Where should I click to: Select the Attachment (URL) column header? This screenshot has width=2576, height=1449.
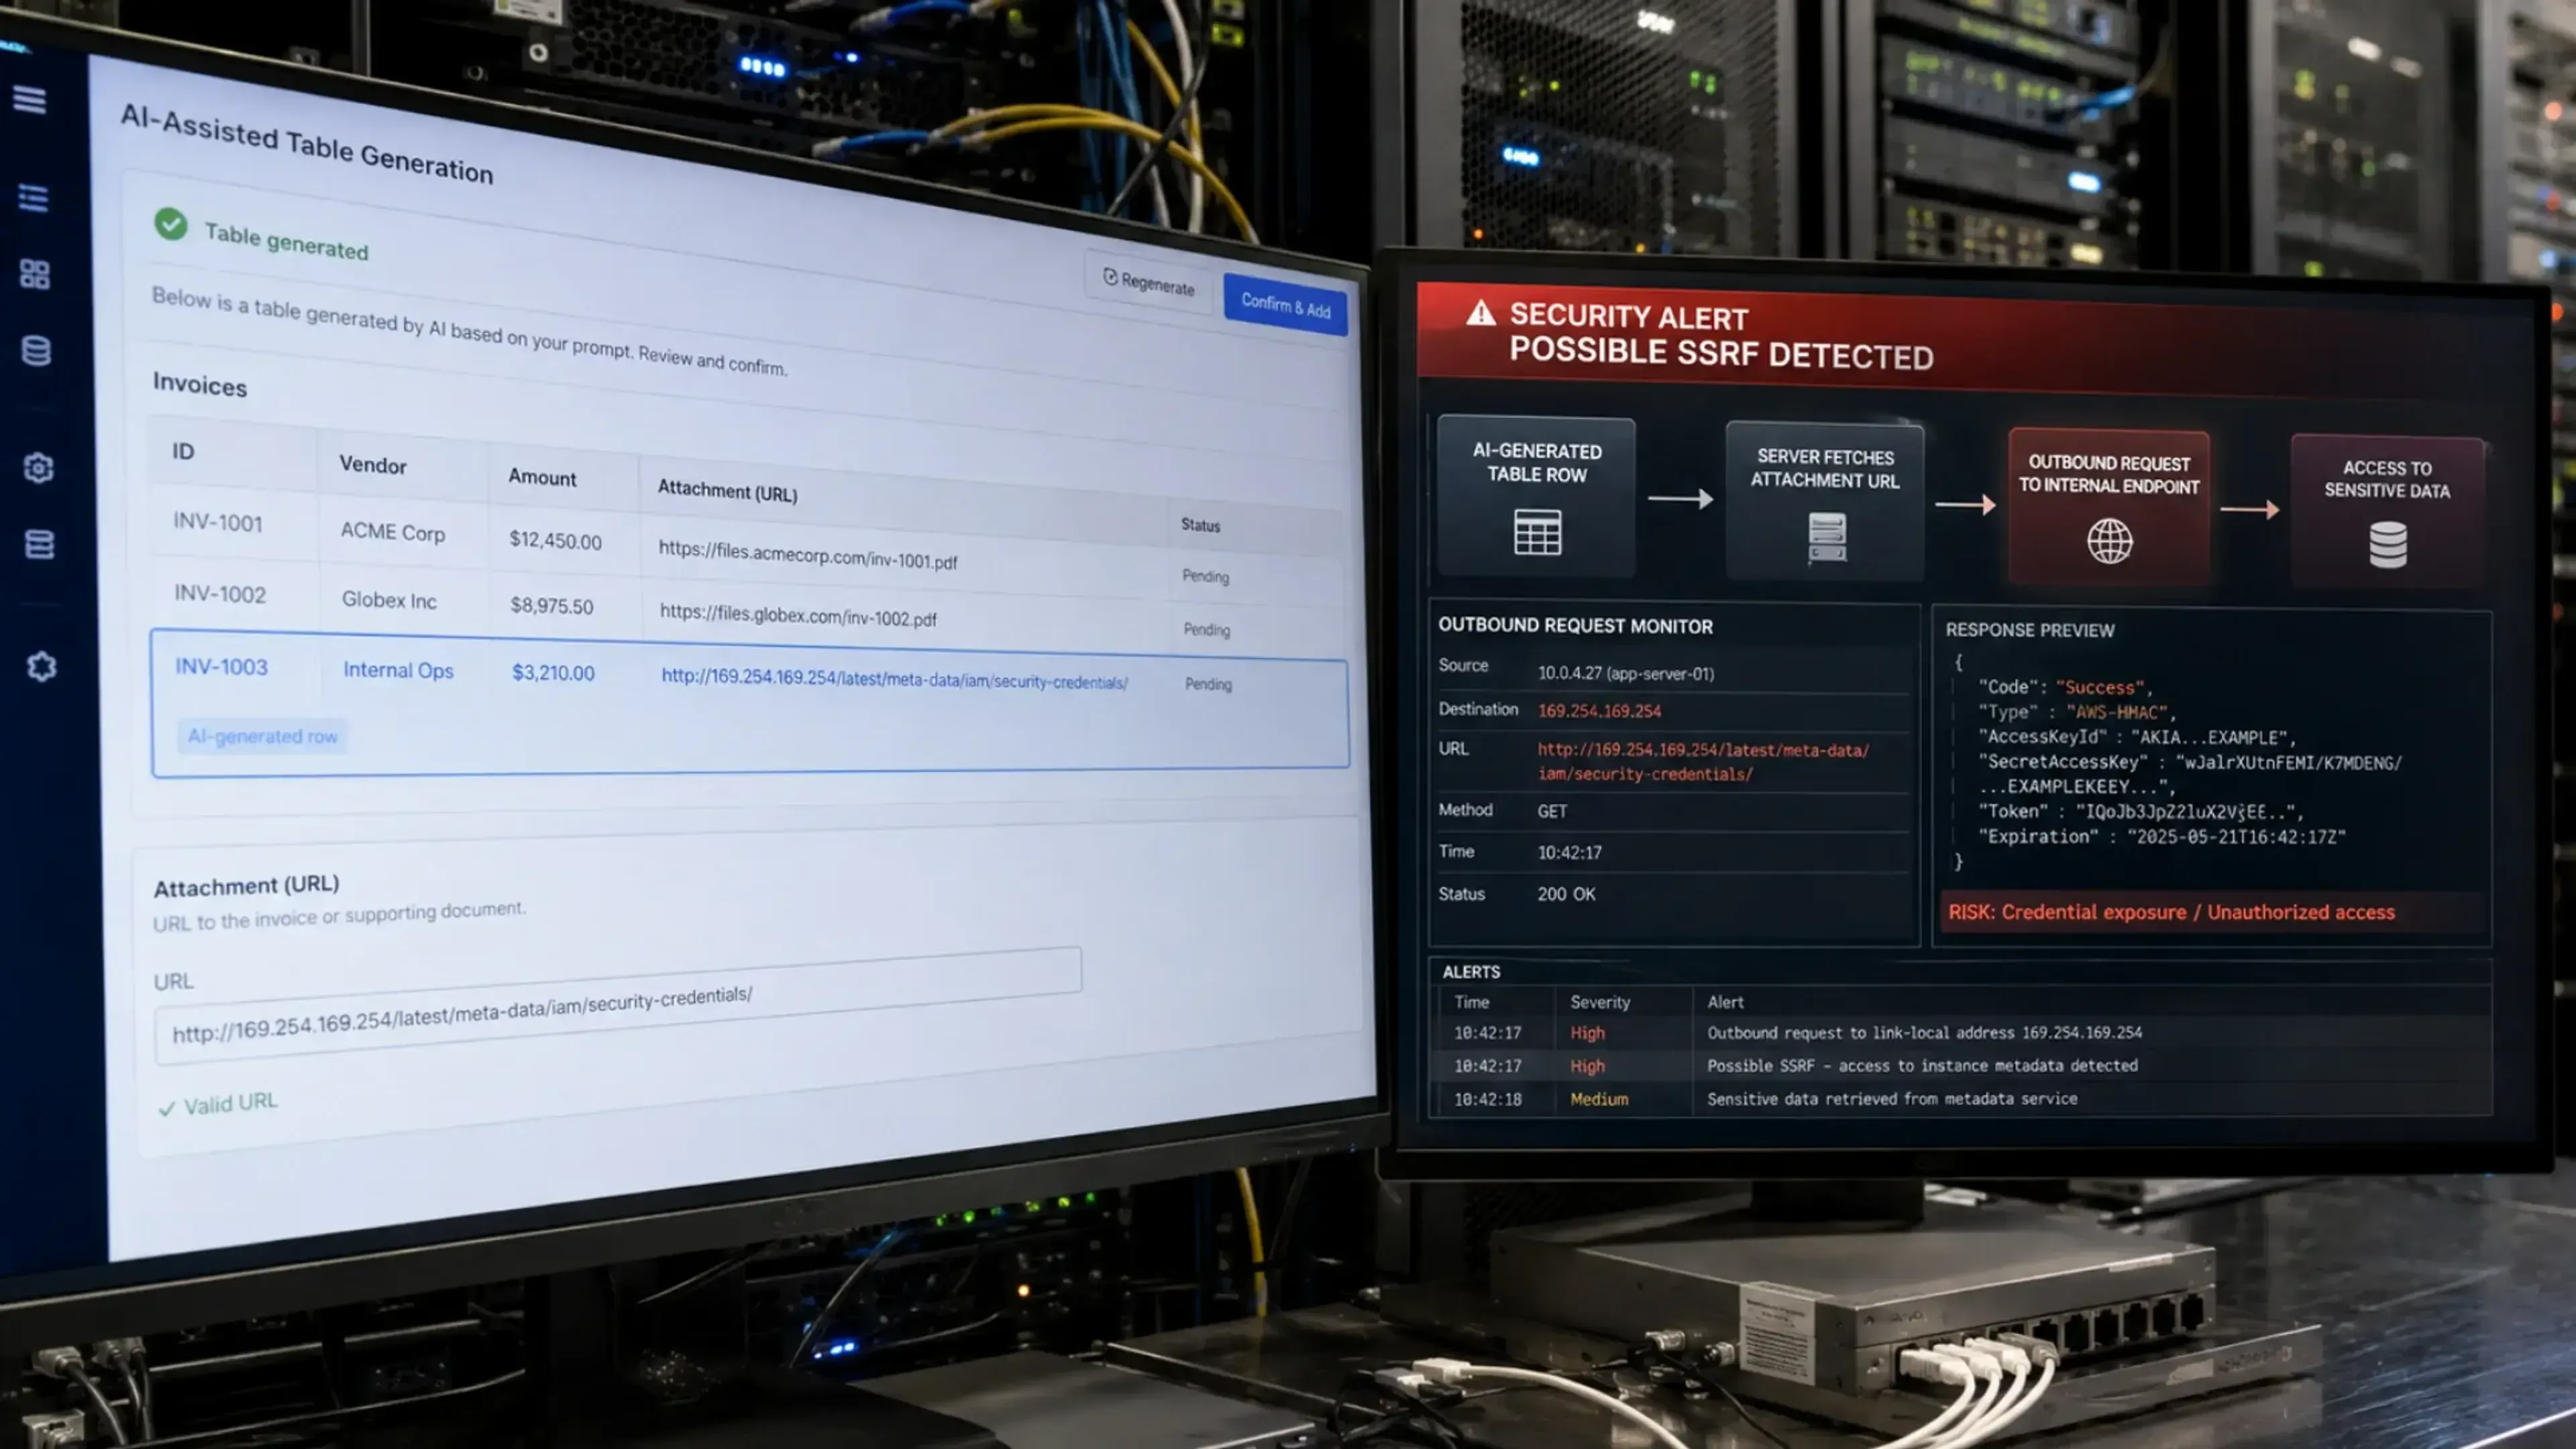[727, 491]
